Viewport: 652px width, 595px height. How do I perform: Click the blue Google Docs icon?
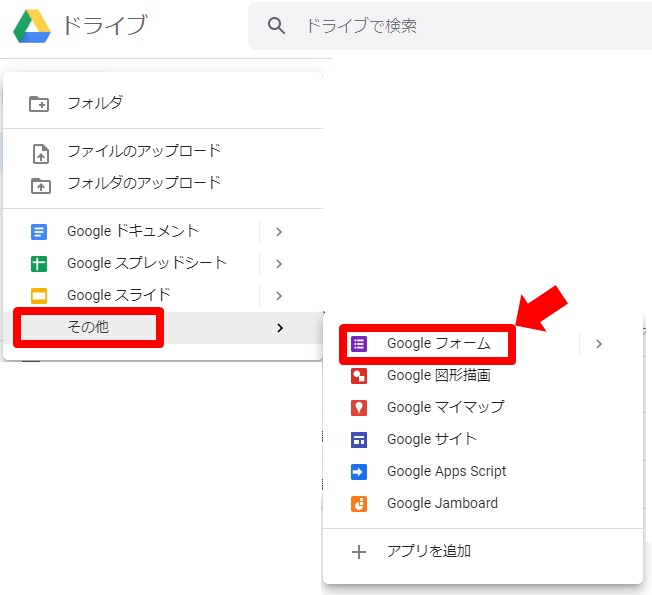39,232
